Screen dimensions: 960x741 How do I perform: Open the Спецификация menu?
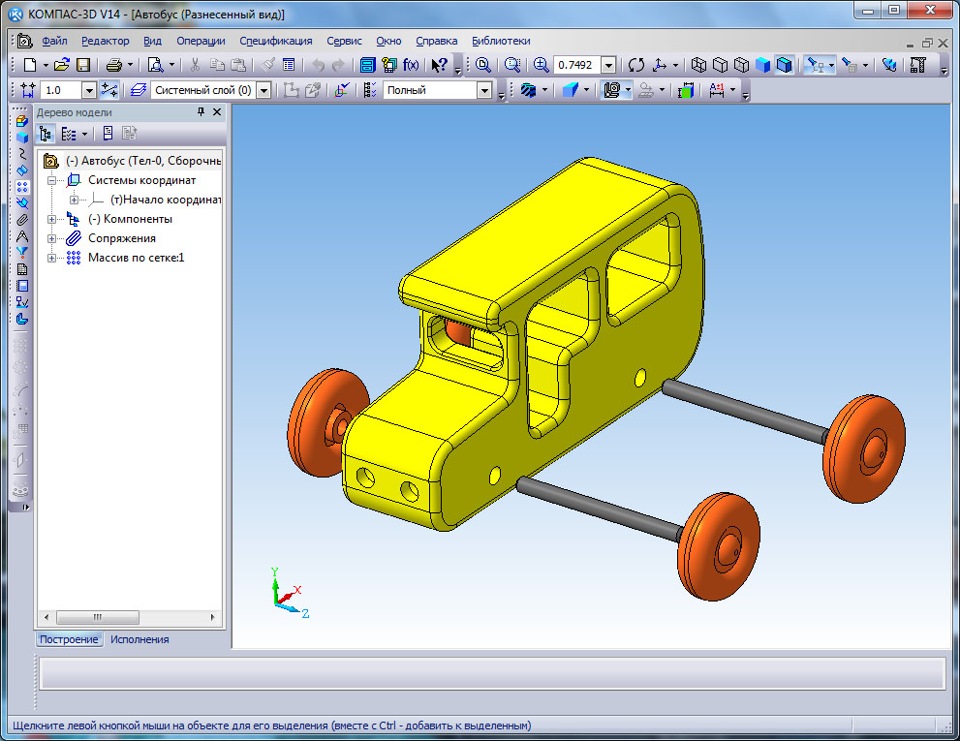(276, 41)
